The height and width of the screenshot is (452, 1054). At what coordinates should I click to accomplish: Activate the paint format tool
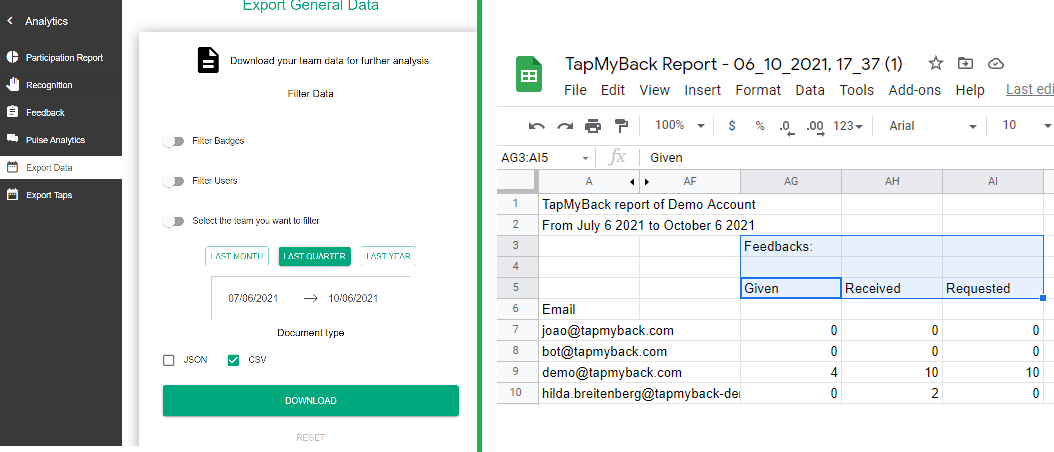pos(621,126)
